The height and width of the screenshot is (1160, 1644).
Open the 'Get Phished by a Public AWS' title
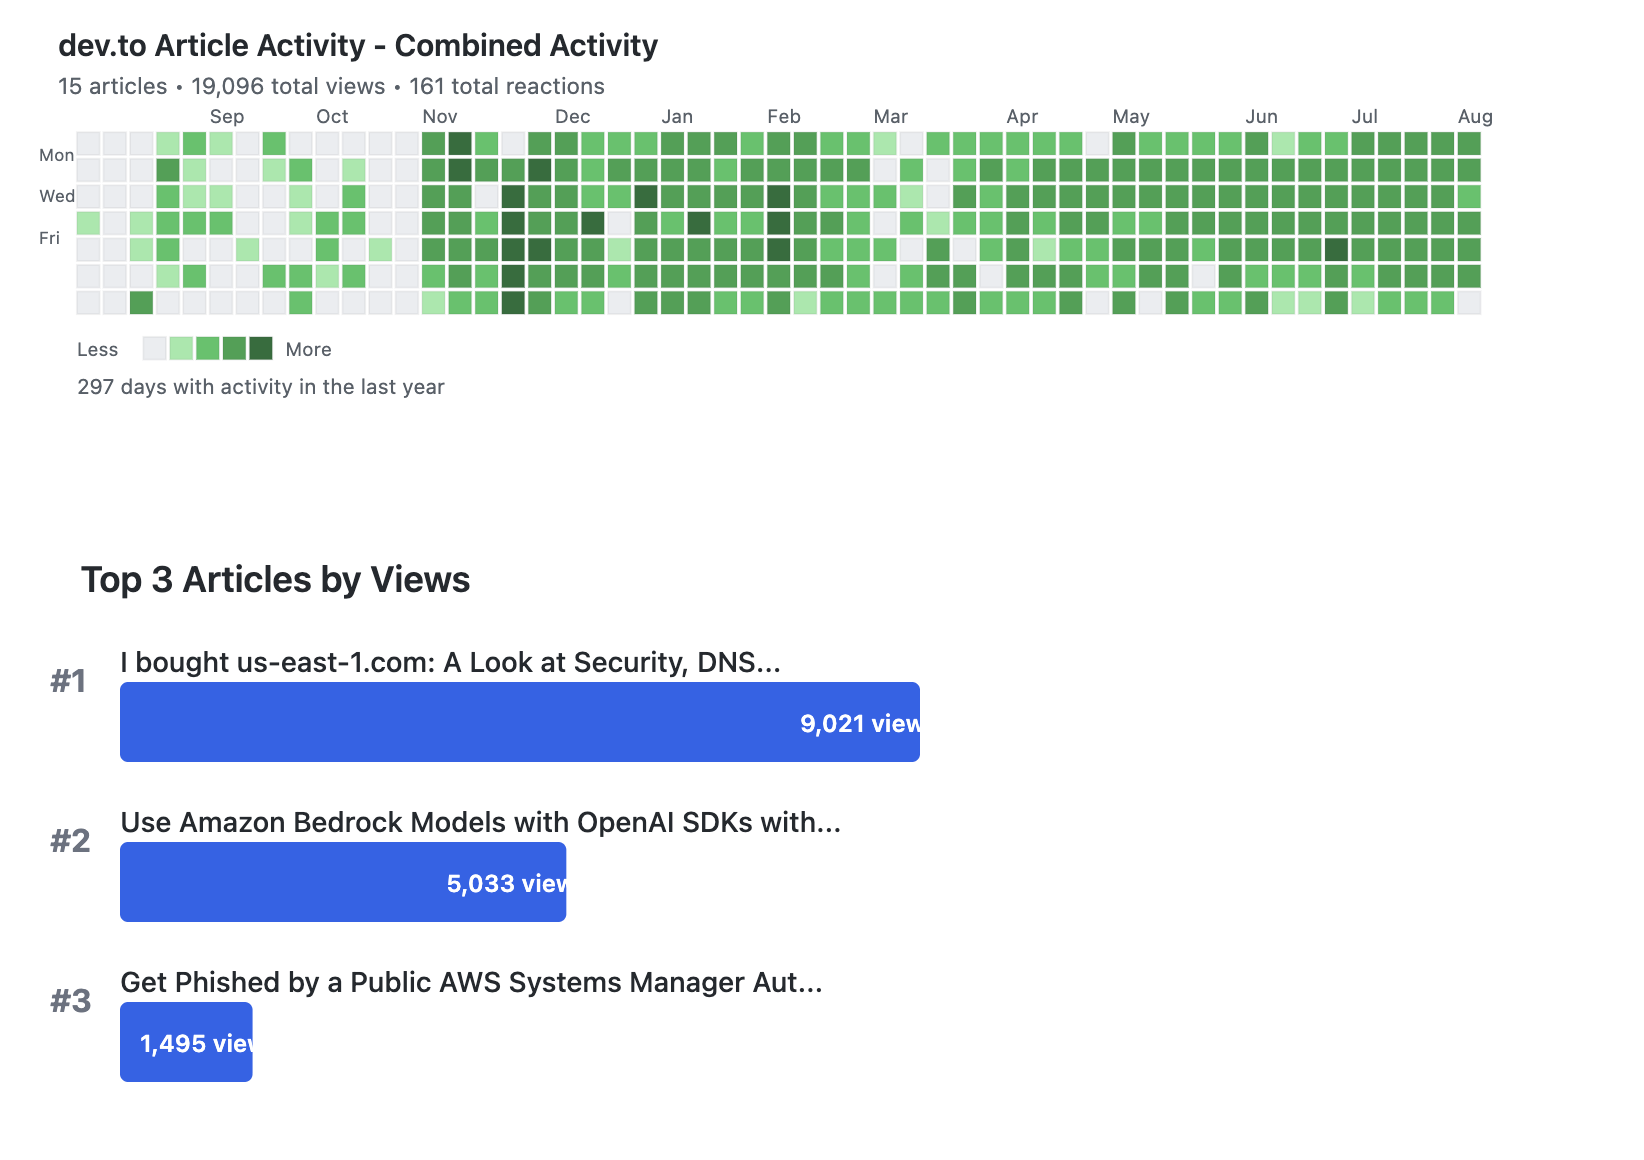pos(471,982)
